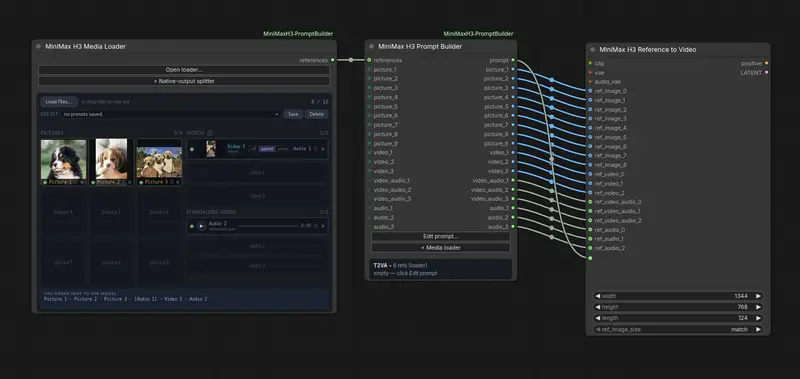Image resolution: width=800 pixels, height=379 pixels.
Task: Click the vae input socket
Action: click(590, 72)
